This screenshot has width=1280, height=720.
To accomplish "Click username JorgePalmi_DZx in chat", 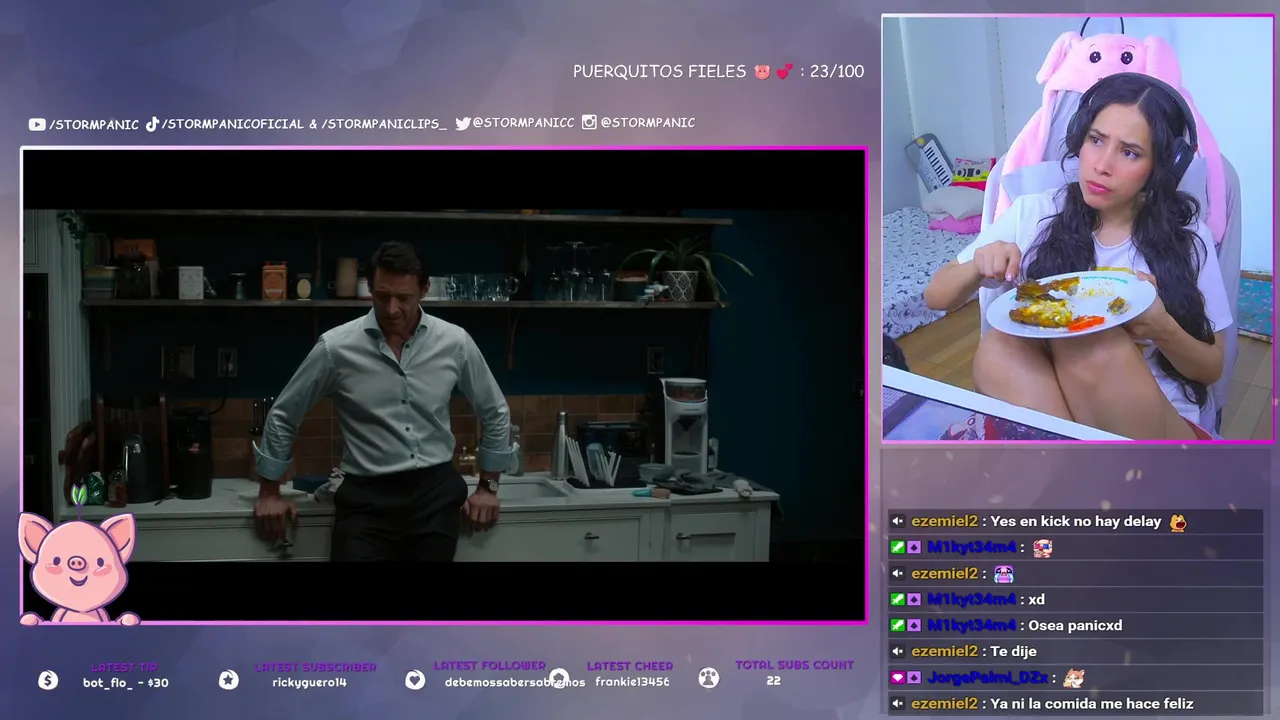I will tap(987, 677).
